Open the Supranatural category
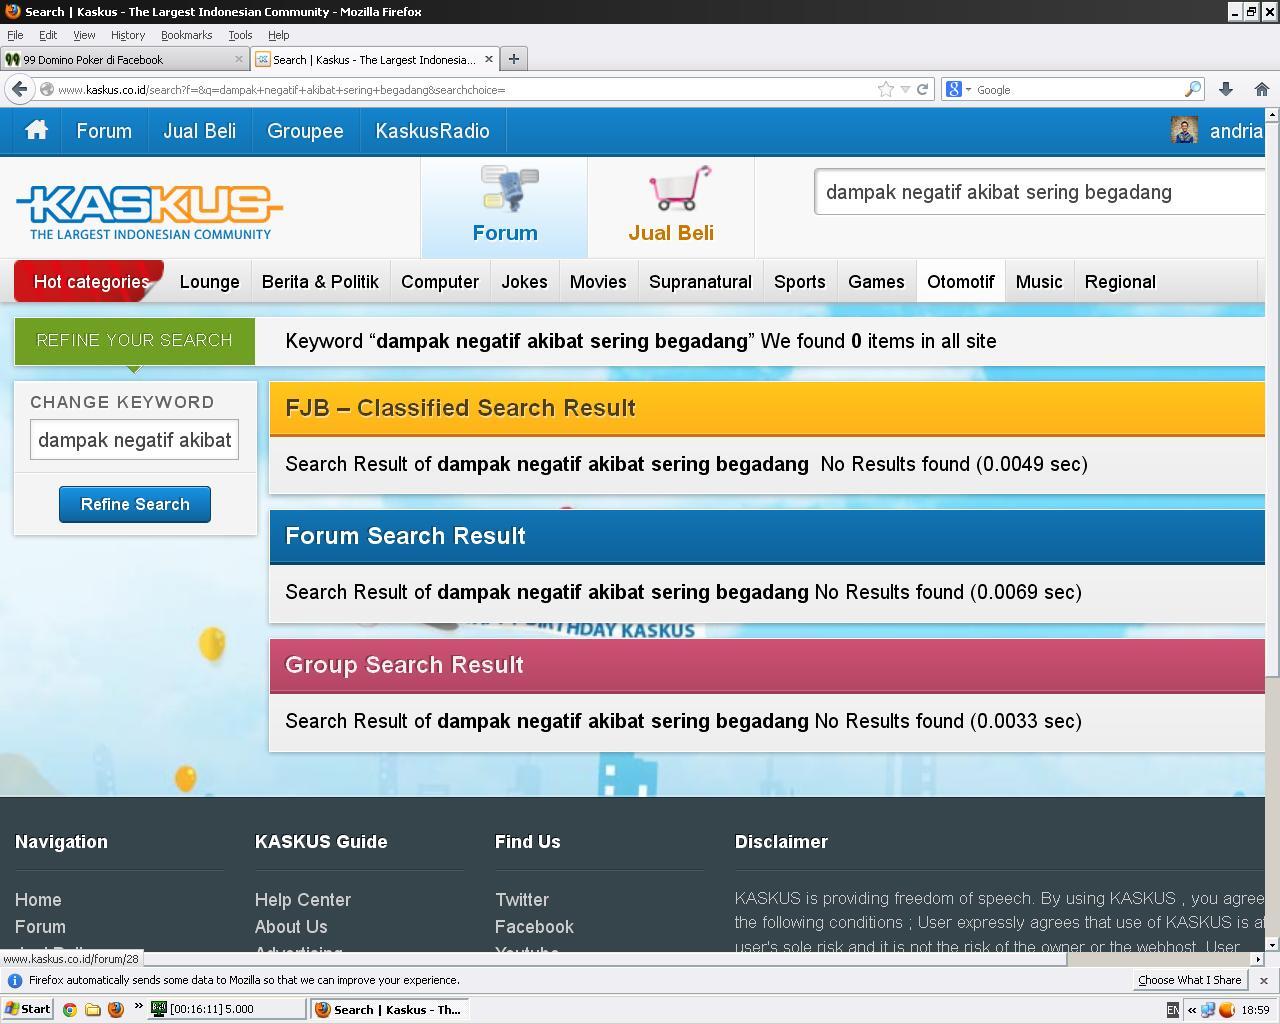The image size is (1280, 1024). tap(700, 282)
